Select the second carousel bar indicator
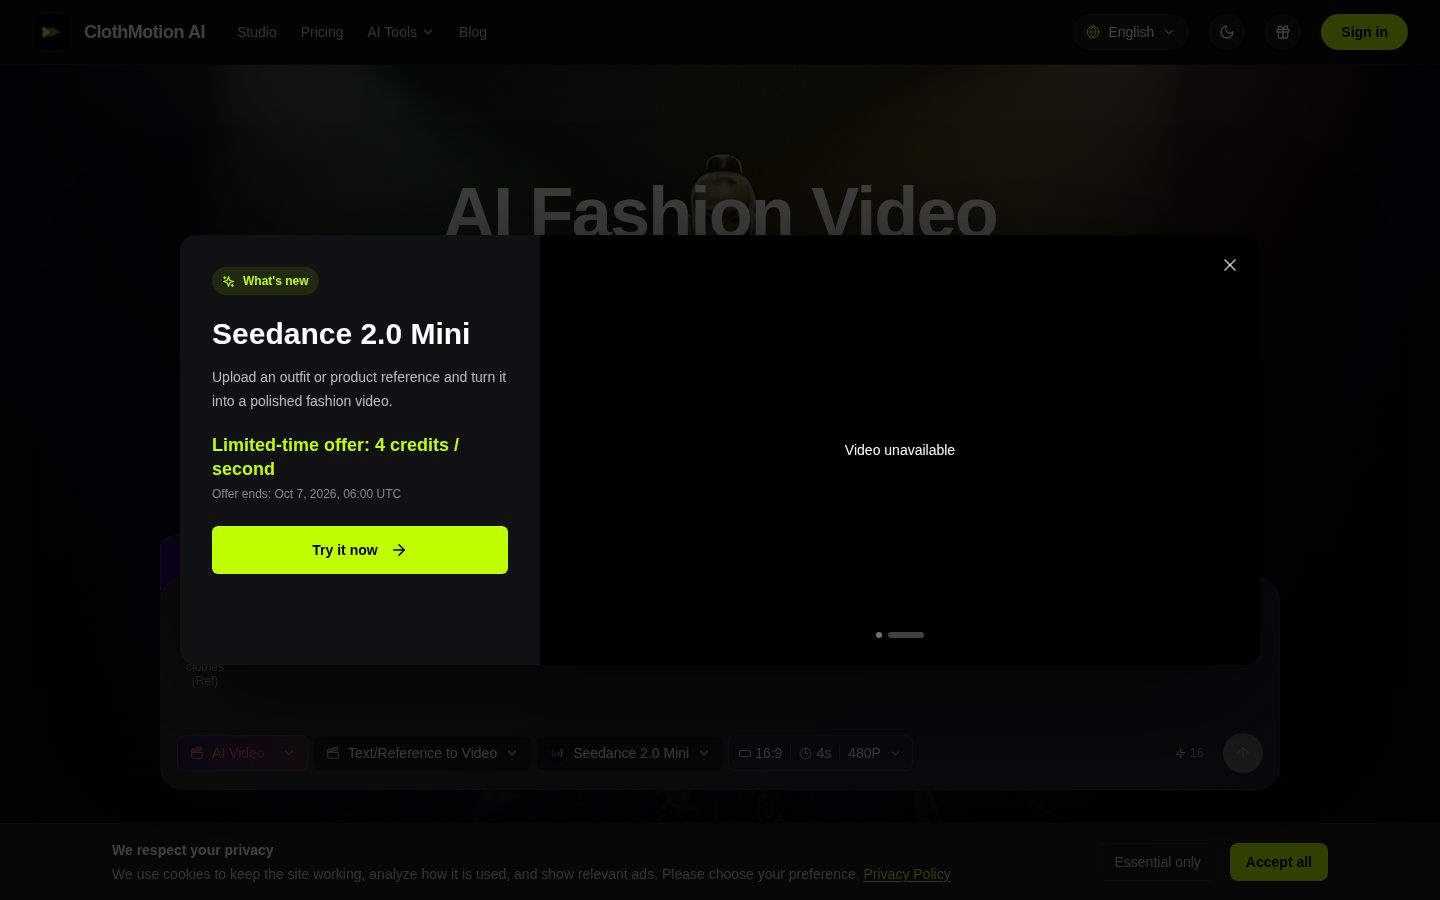Screen dimensions: 1440x900 [x=906, y=635]
